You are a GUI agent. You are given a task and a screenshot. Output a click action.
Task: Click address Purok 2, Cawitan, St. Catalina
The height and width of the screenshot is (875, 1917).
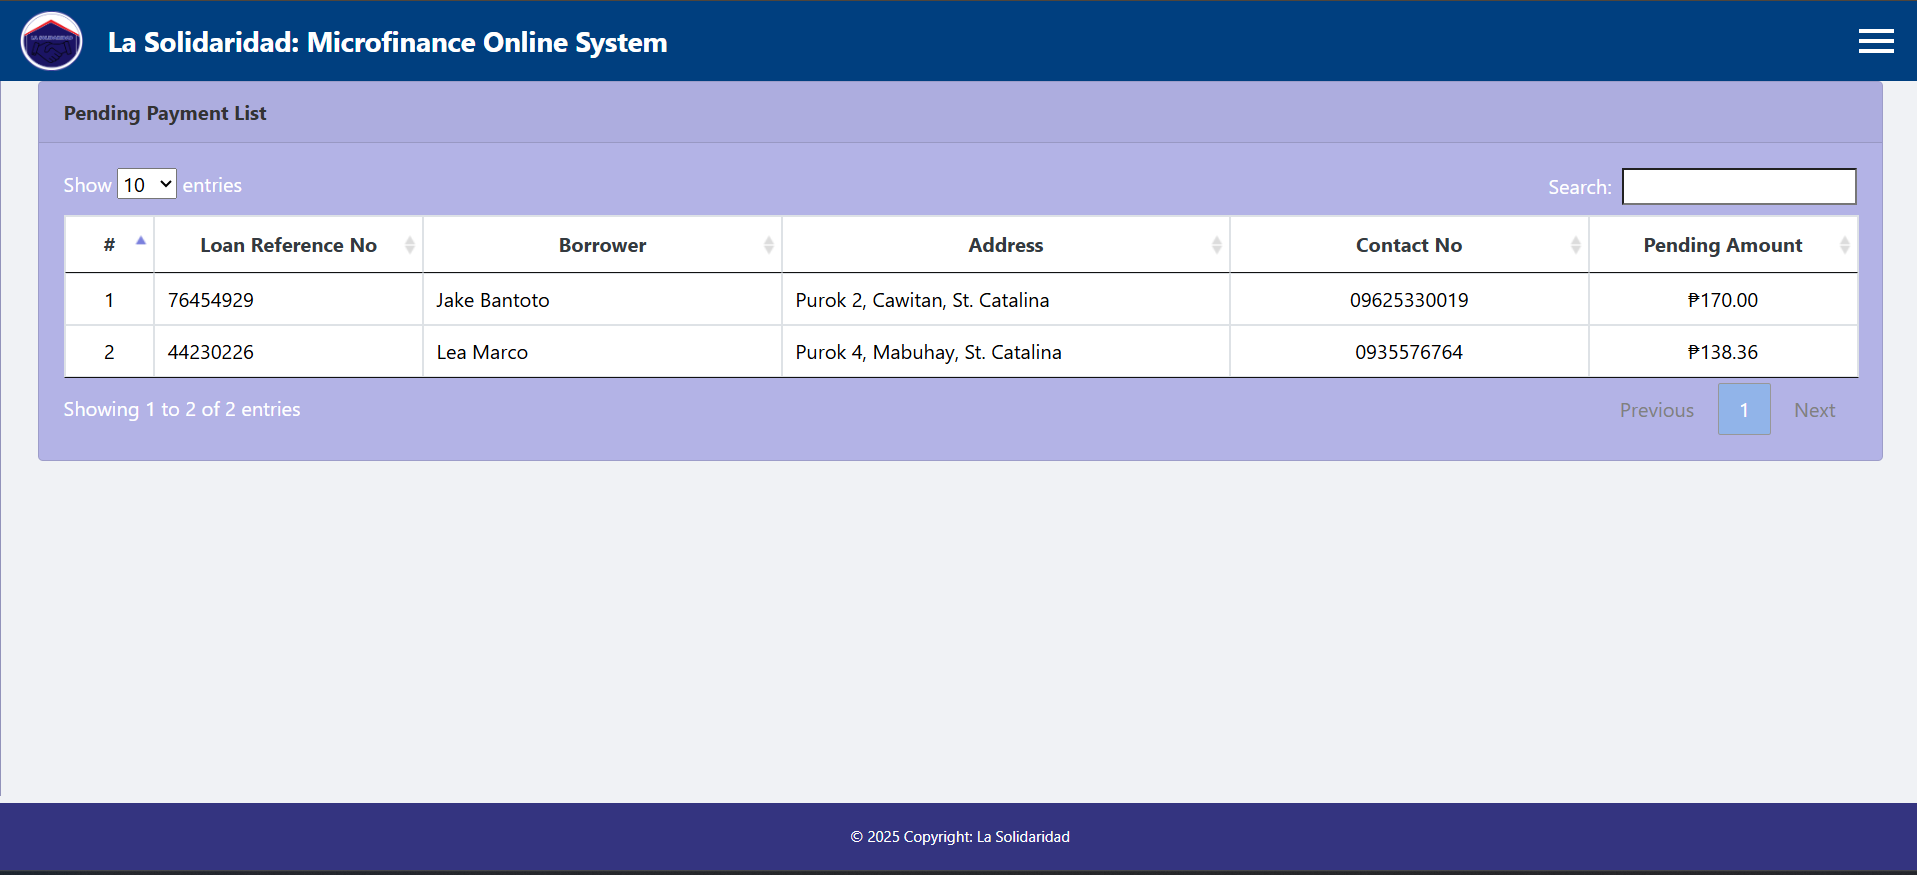(922, 300)
